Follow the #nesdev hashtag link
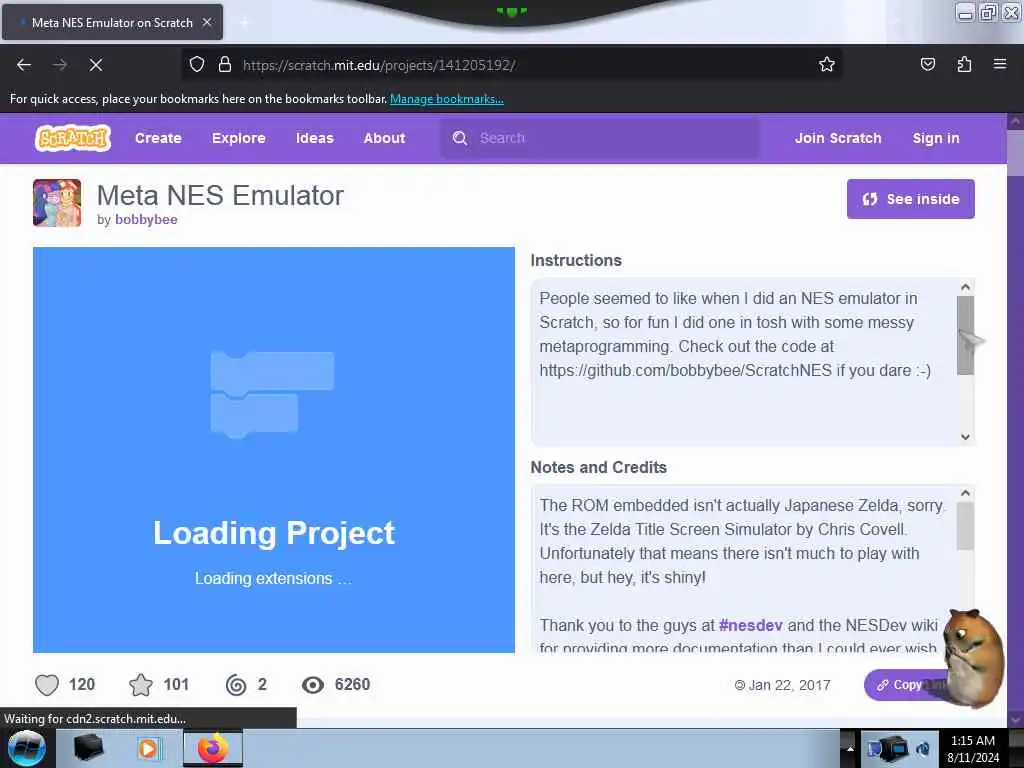Screen dimensions: 1024x768 click(750, 625)
